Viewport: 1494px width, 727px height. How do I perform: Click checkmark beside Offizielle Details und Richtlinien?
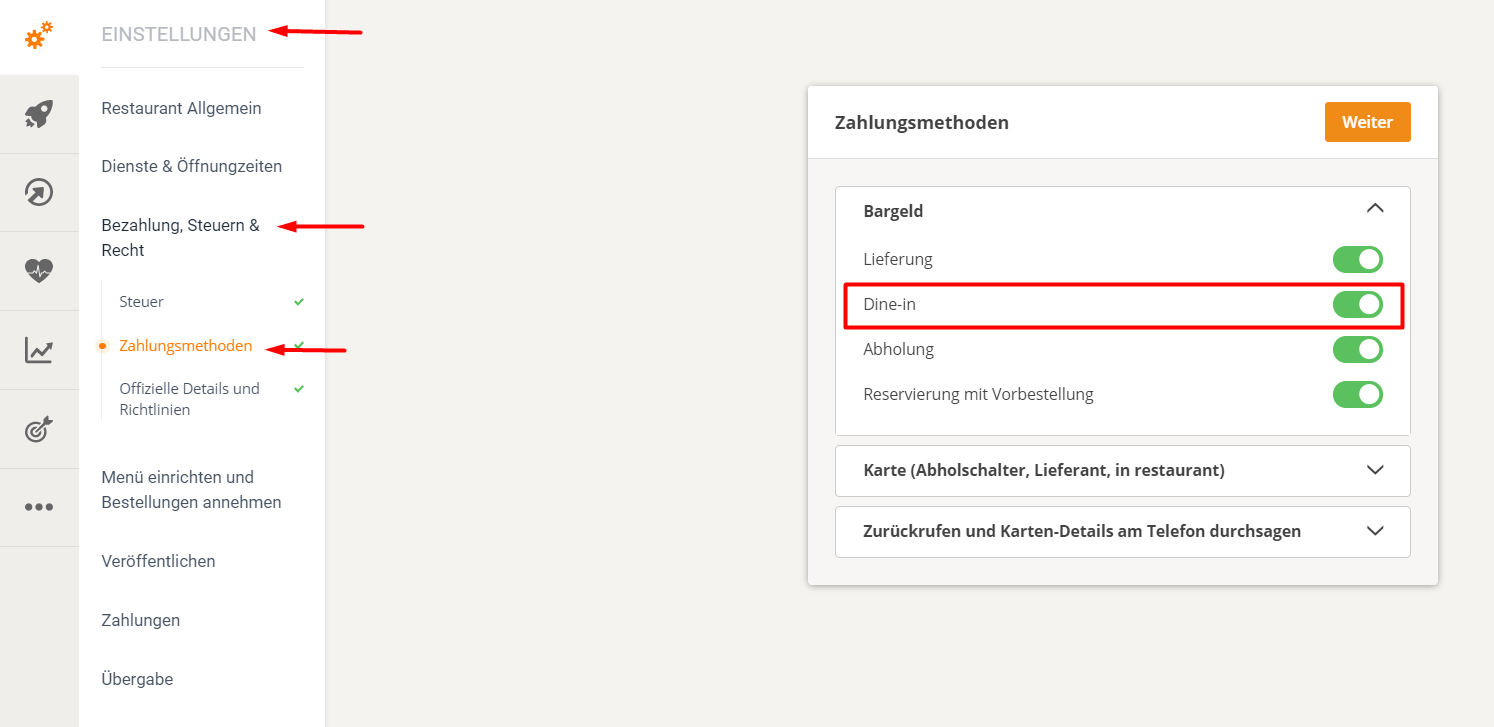[x=299, y=388]
